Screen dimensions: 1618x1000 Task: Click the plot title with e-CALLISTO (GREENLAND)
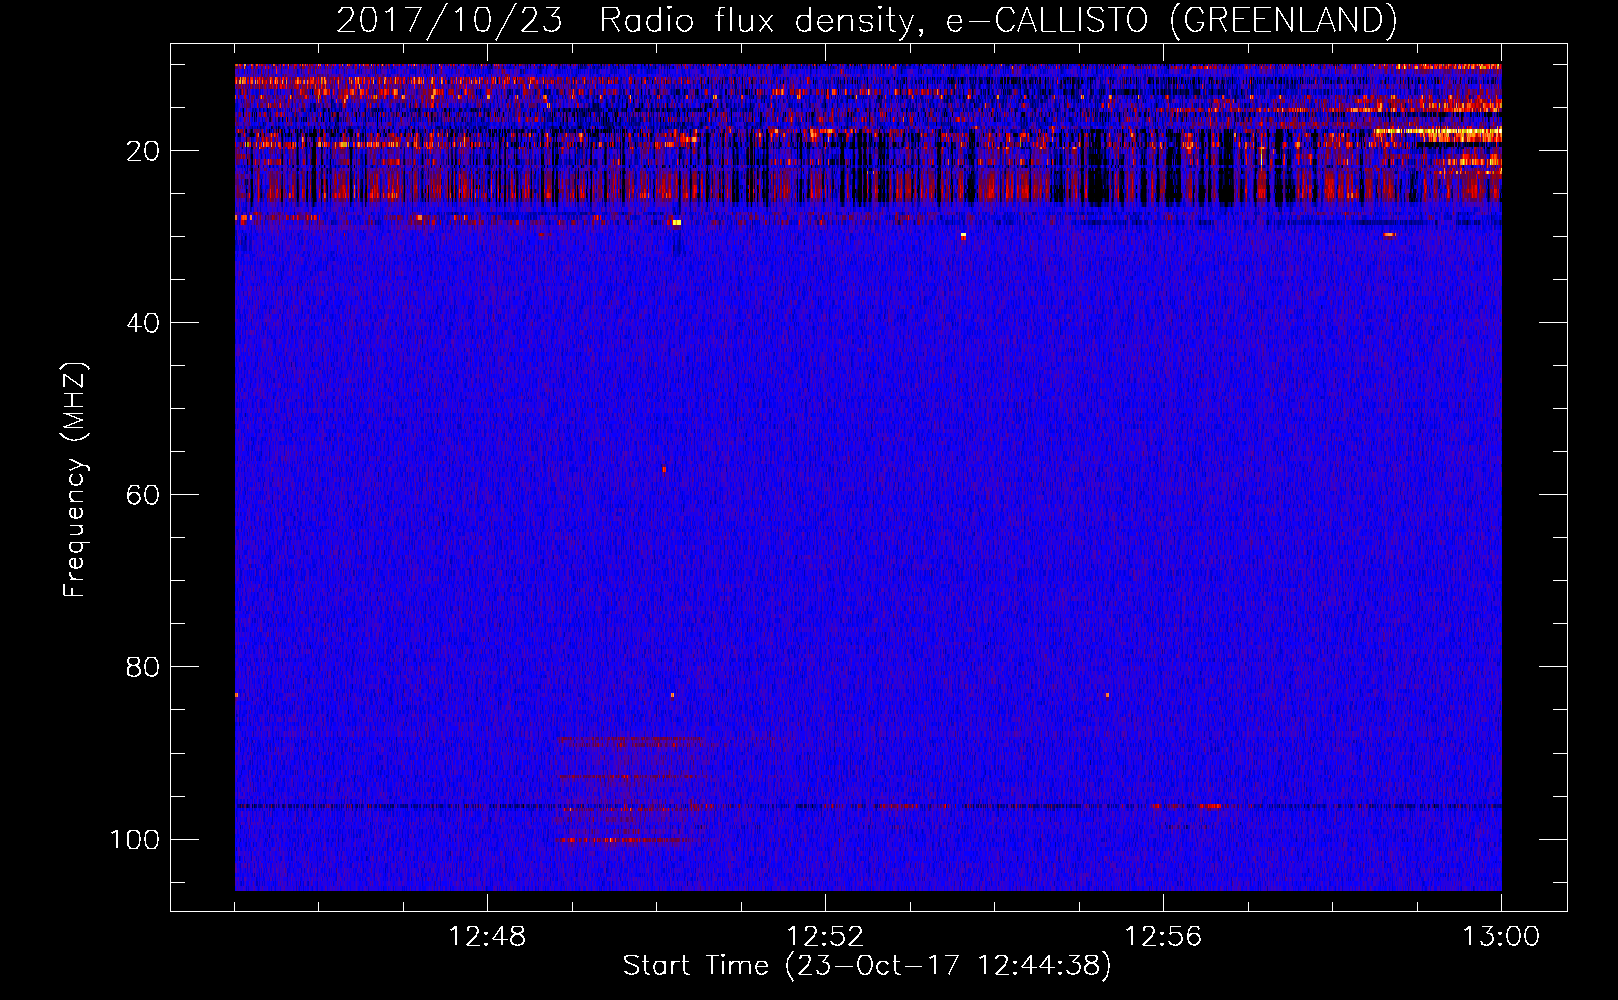pyautogui.click(x=866, y=20)
